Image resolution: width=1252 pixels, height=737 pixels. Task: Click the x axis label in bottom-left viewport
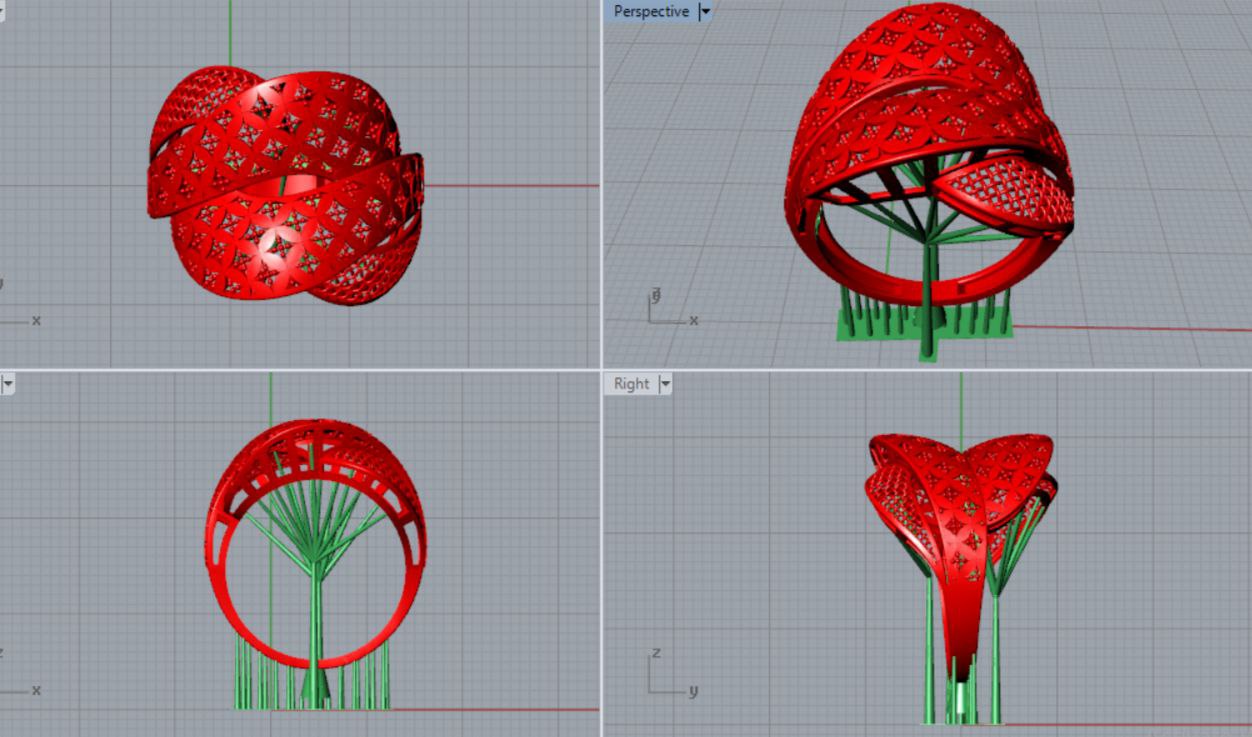(x=36, y=690)
